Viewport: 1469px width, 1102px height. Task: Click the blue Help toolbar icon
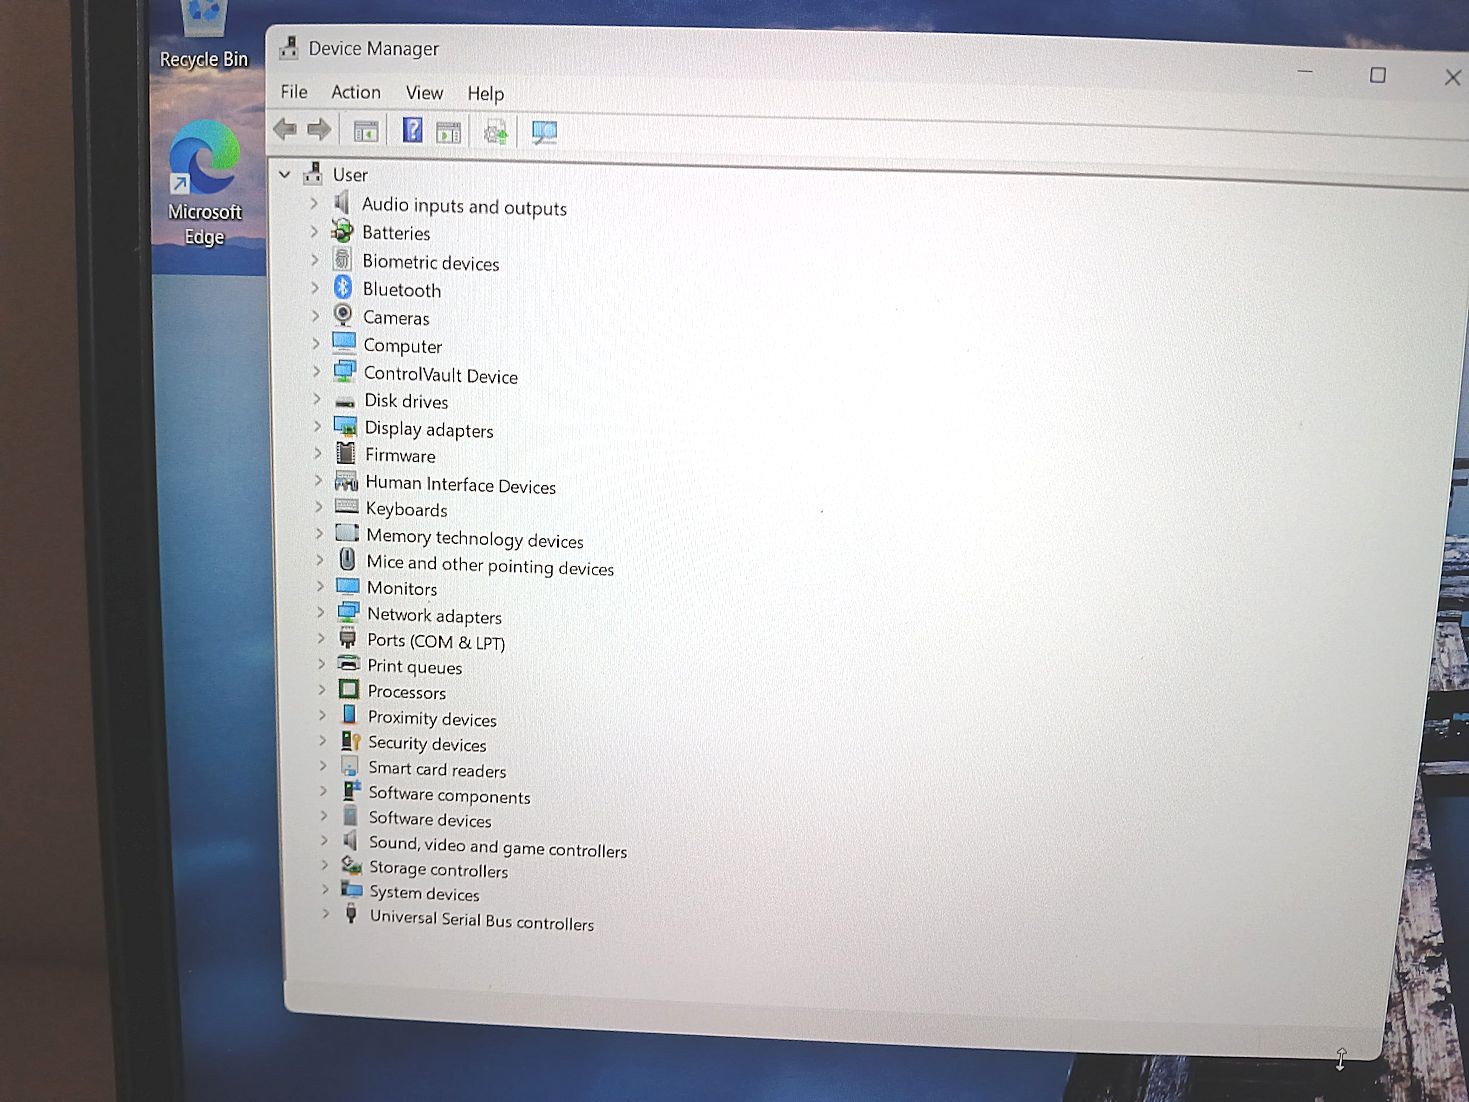(x=412, y=130)
